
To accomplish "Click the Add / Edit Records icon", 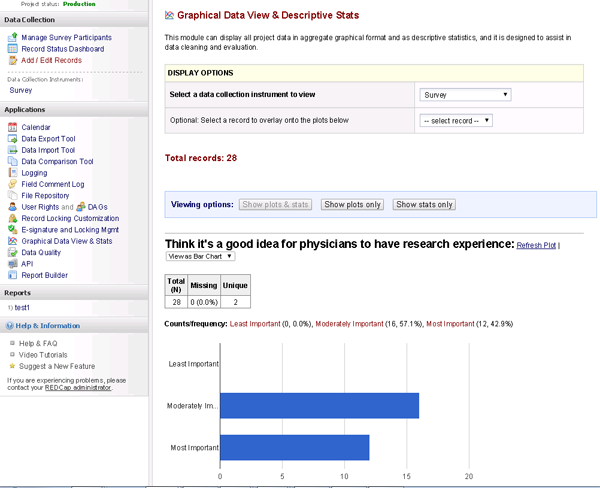I will [13, 60].
